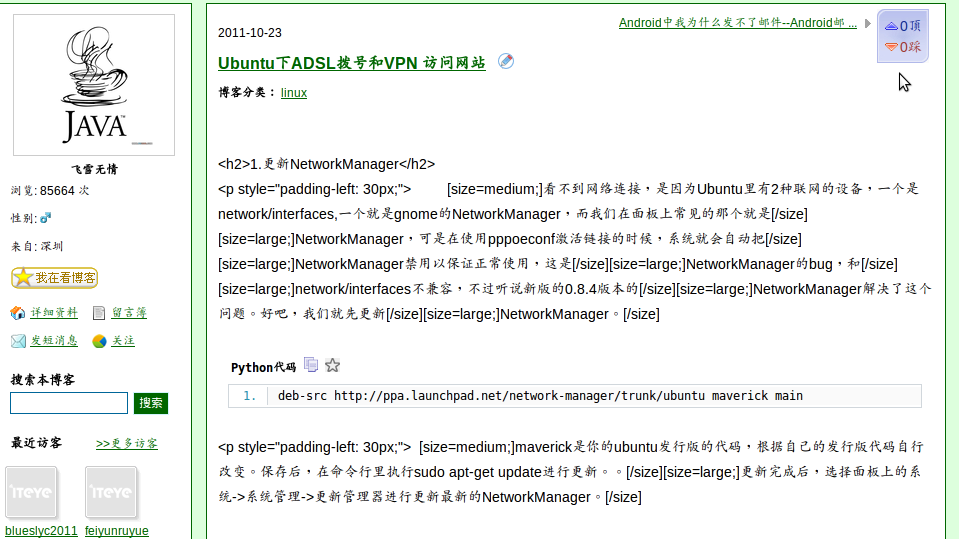Click the '搜索本博客' heading
The image size is (959, 539).
pyautogui.click(x=43, y=380)
